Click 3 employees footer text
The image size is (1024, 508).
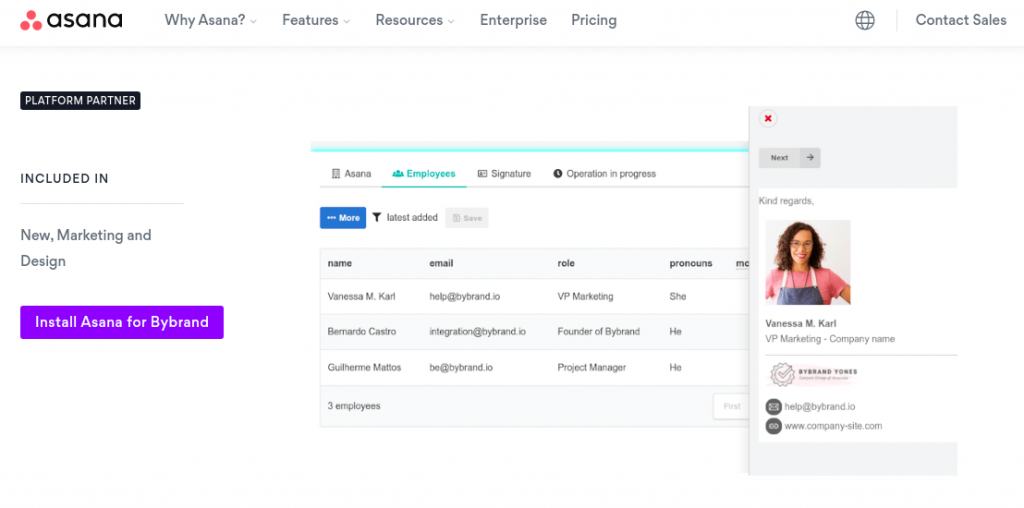[x=354, y=406]
